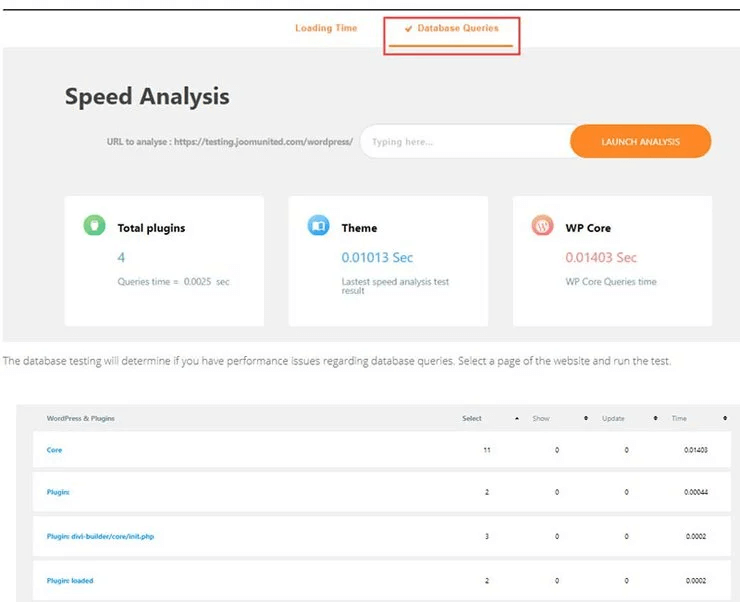The image size is (740, 602).
Task: Click the Update column header text
Action: [613, 418]
